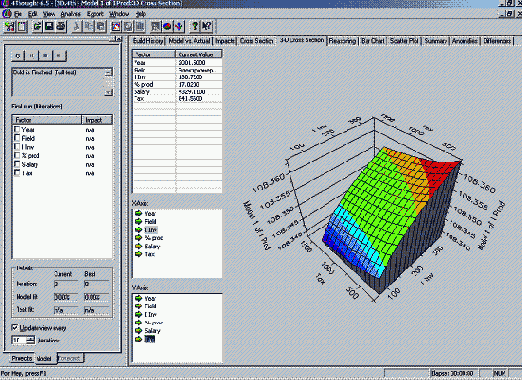
Task: Switch to the Reasoning tab
Action: pyautogui.click(x=342, y=41)
